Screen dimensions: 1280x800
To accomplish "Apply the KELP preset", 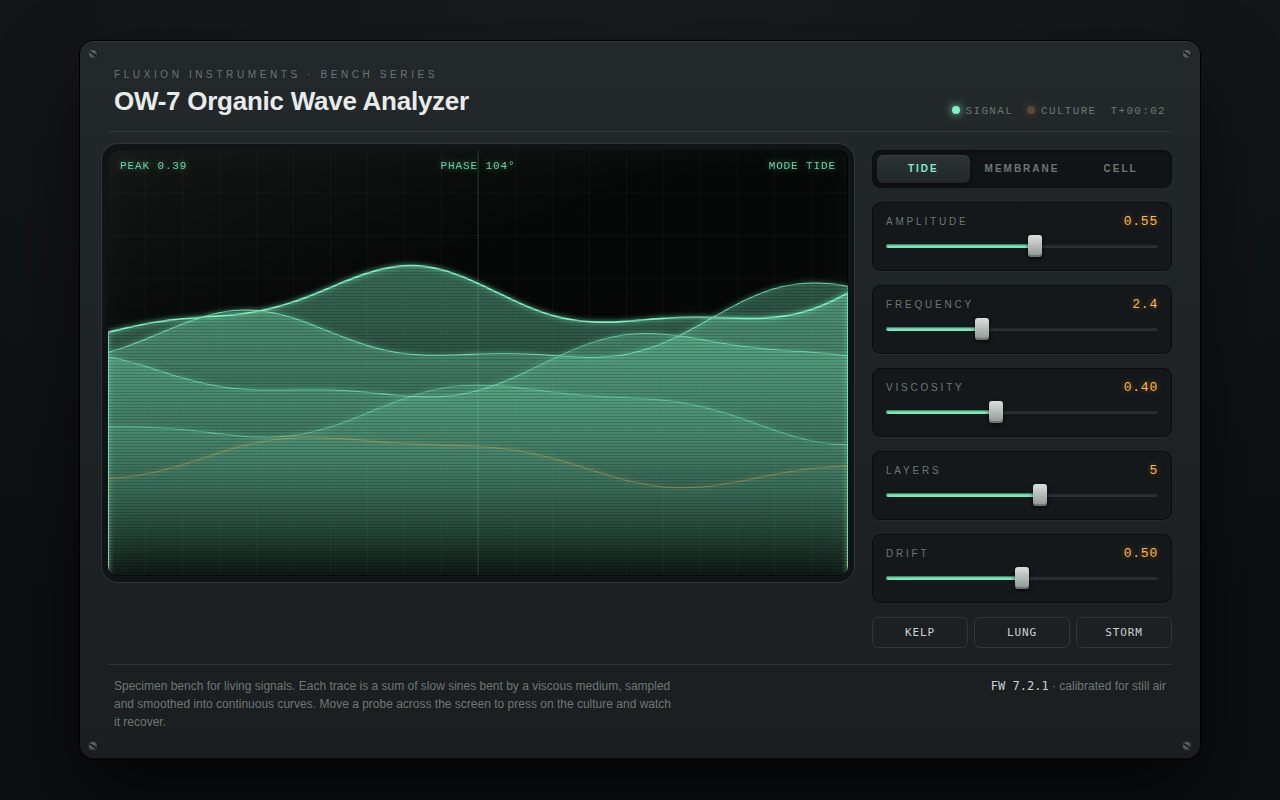I will (920, 632).
